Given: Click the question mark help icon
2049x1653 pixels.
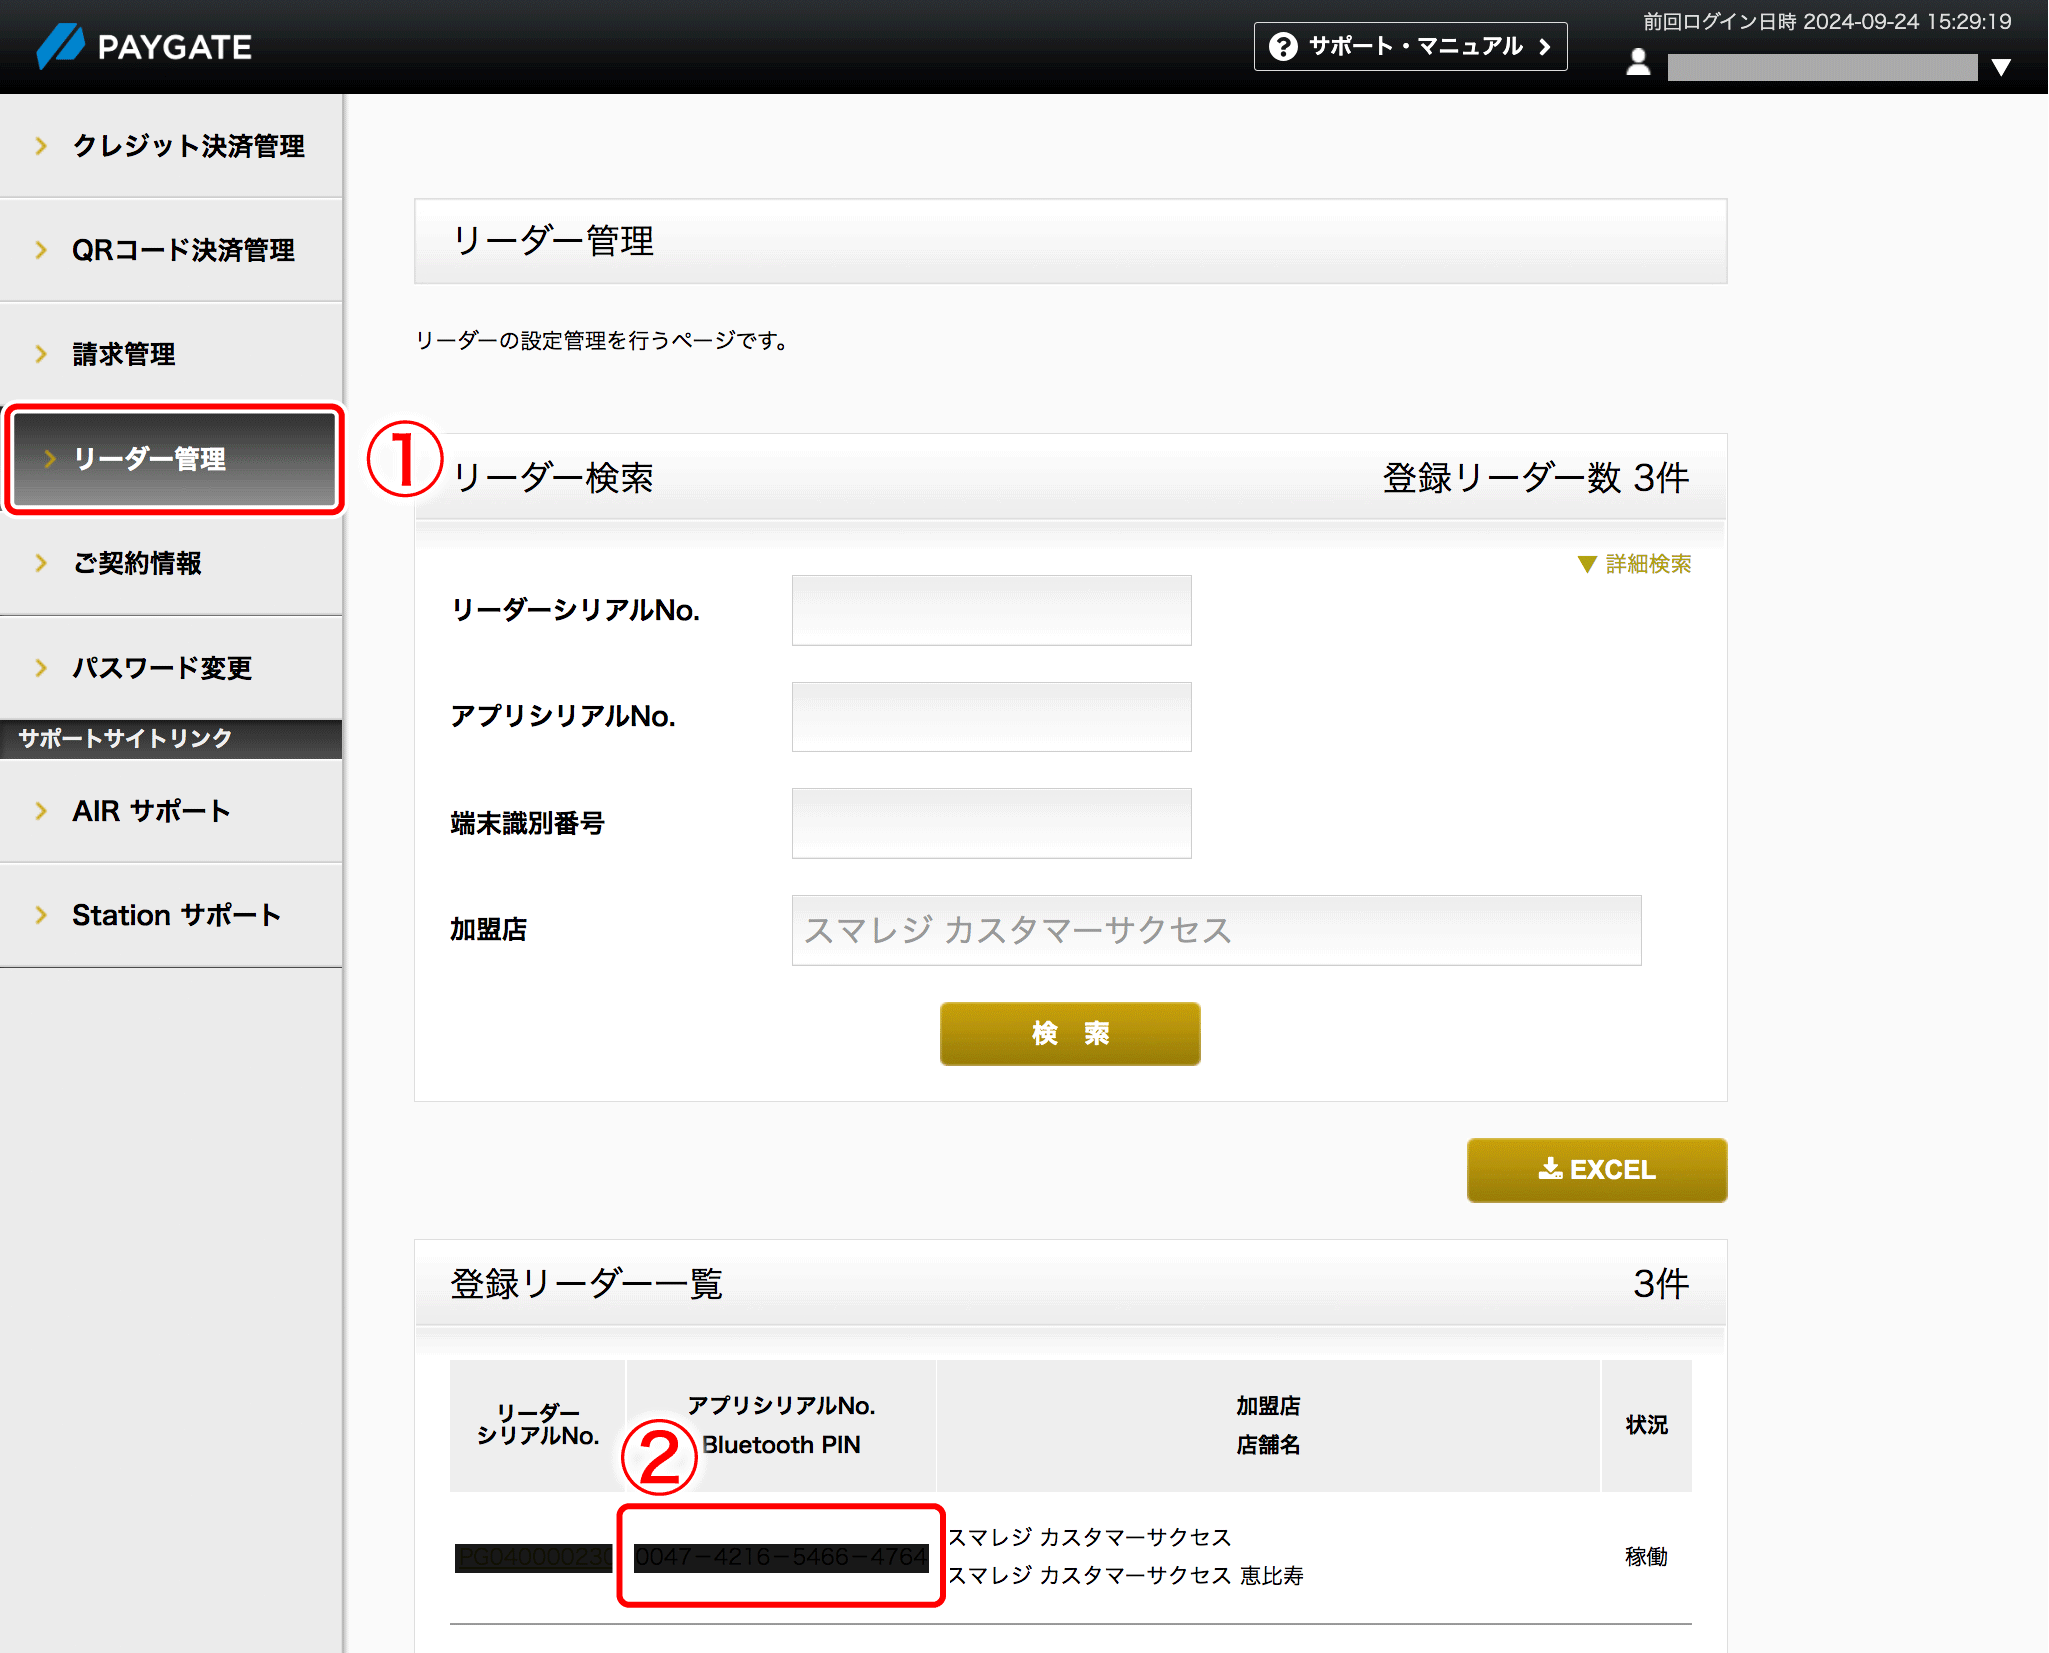Looking at the screenshot, I should (x=1283, y=47).
